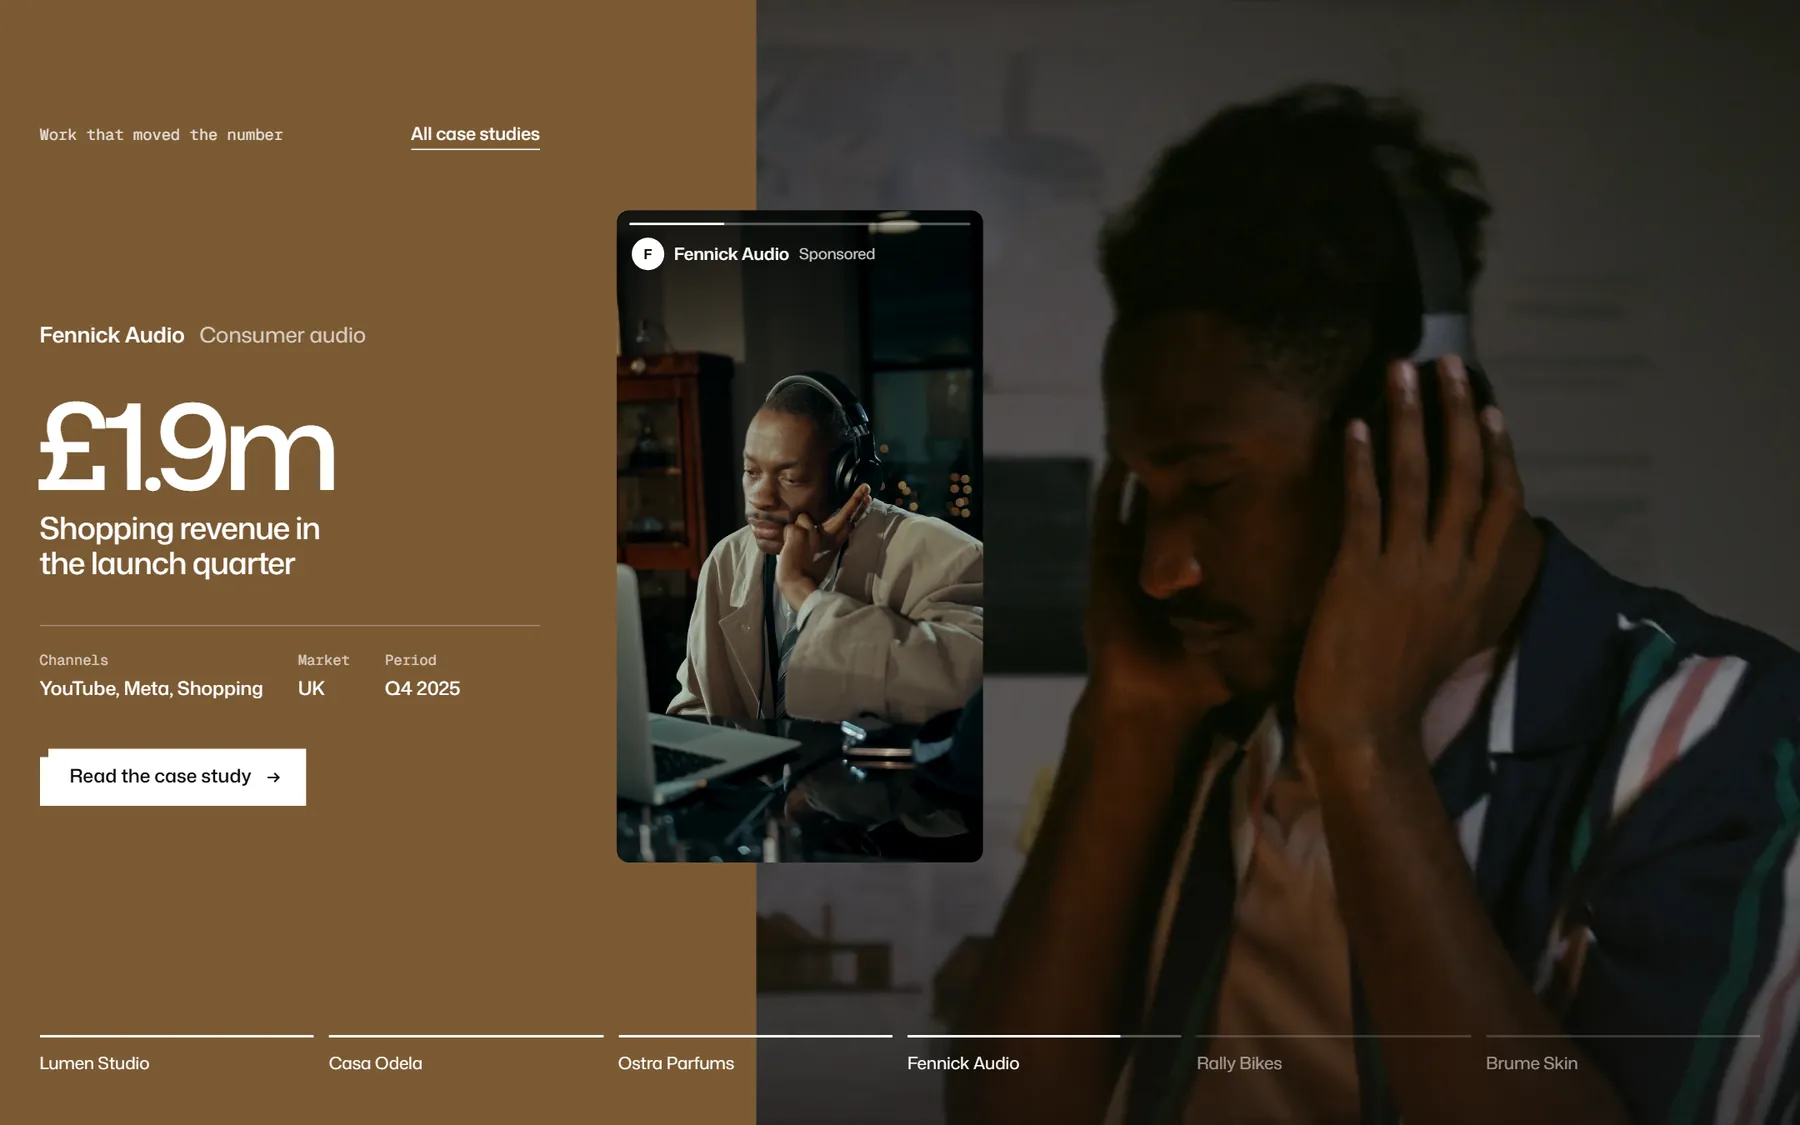The height and width of the screenshot is (1125, 1800).
Task: Click the Period label
Action: (411, 660)
